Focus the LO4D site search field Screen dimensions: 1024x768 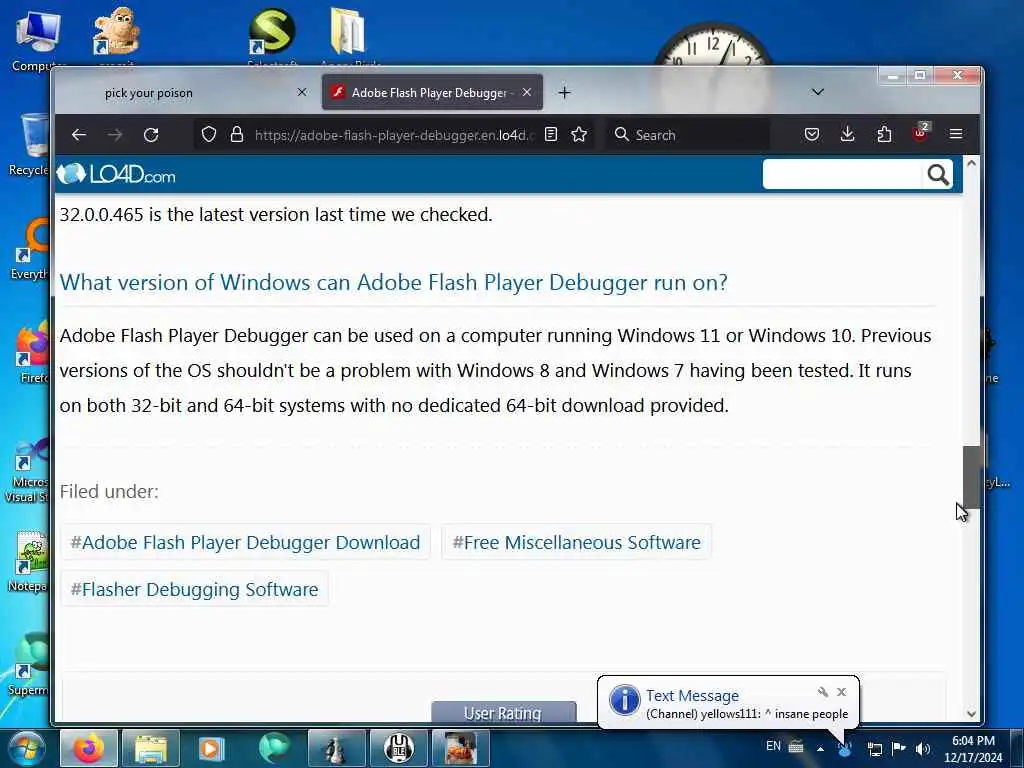click(842, 174)
